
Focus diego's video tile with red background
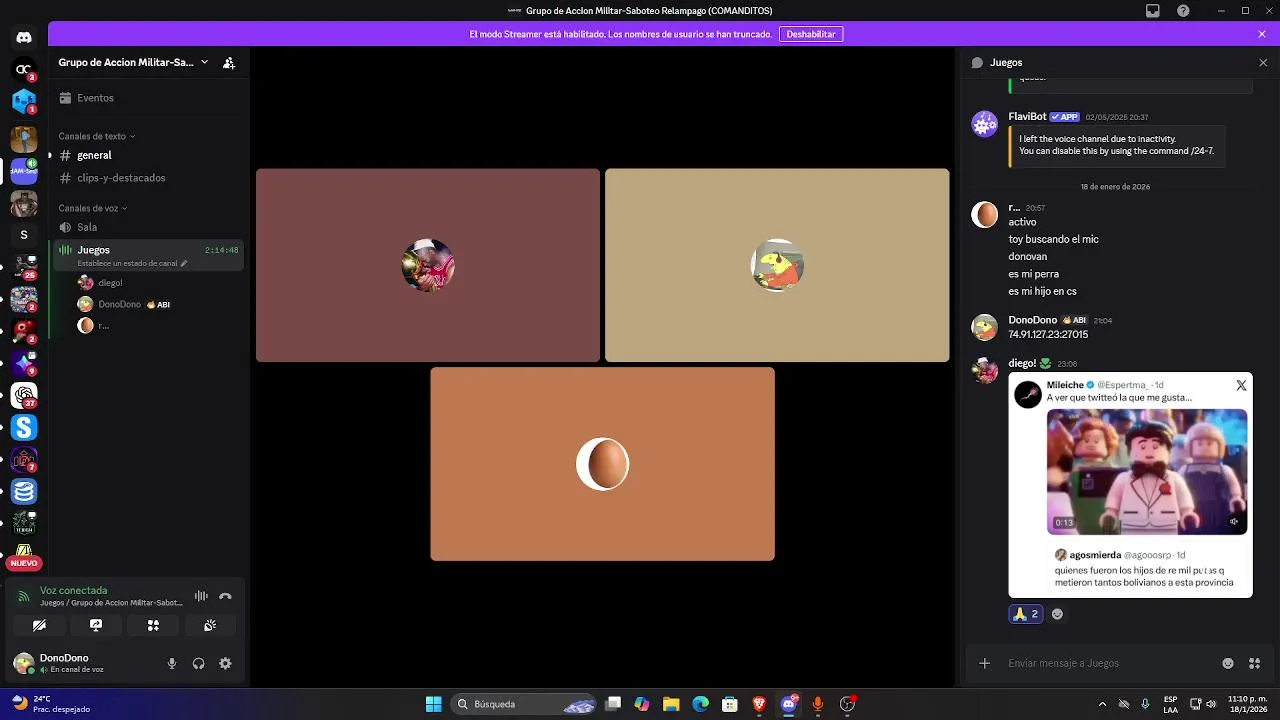tap(428, 265)
